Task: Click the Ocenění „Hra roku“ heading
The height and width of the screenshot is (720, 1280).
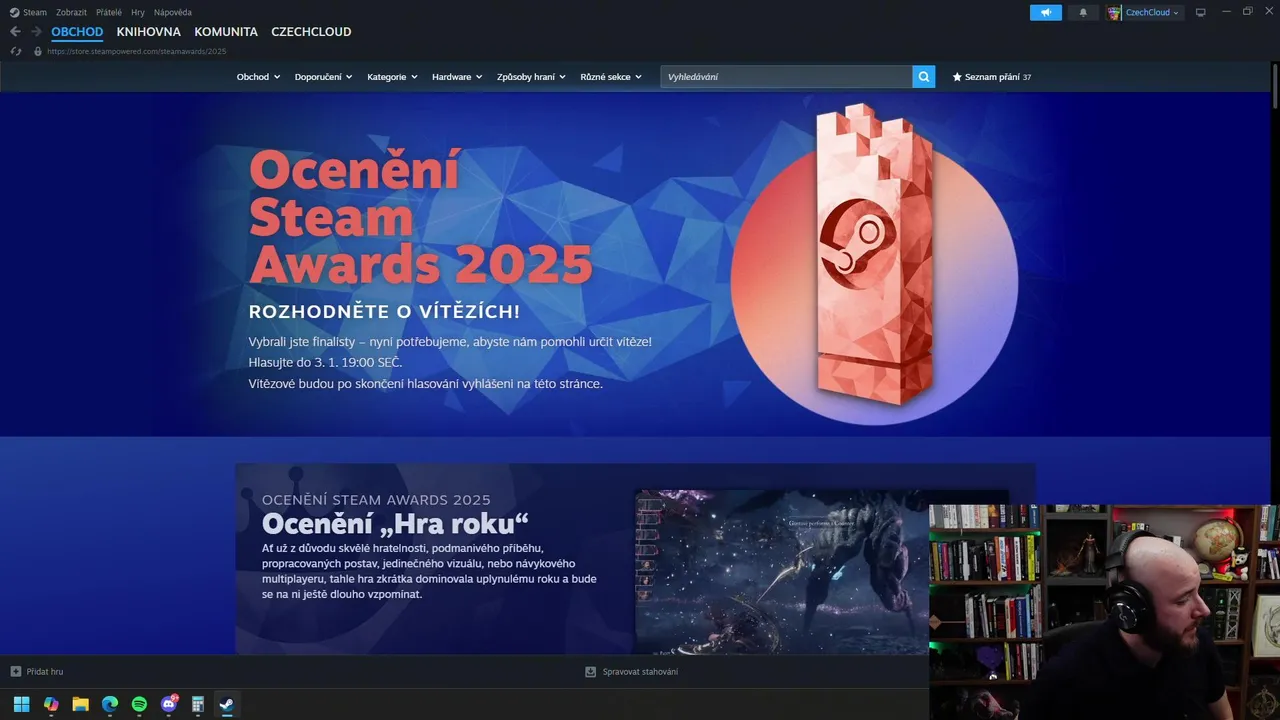Action: pos(395,524)
